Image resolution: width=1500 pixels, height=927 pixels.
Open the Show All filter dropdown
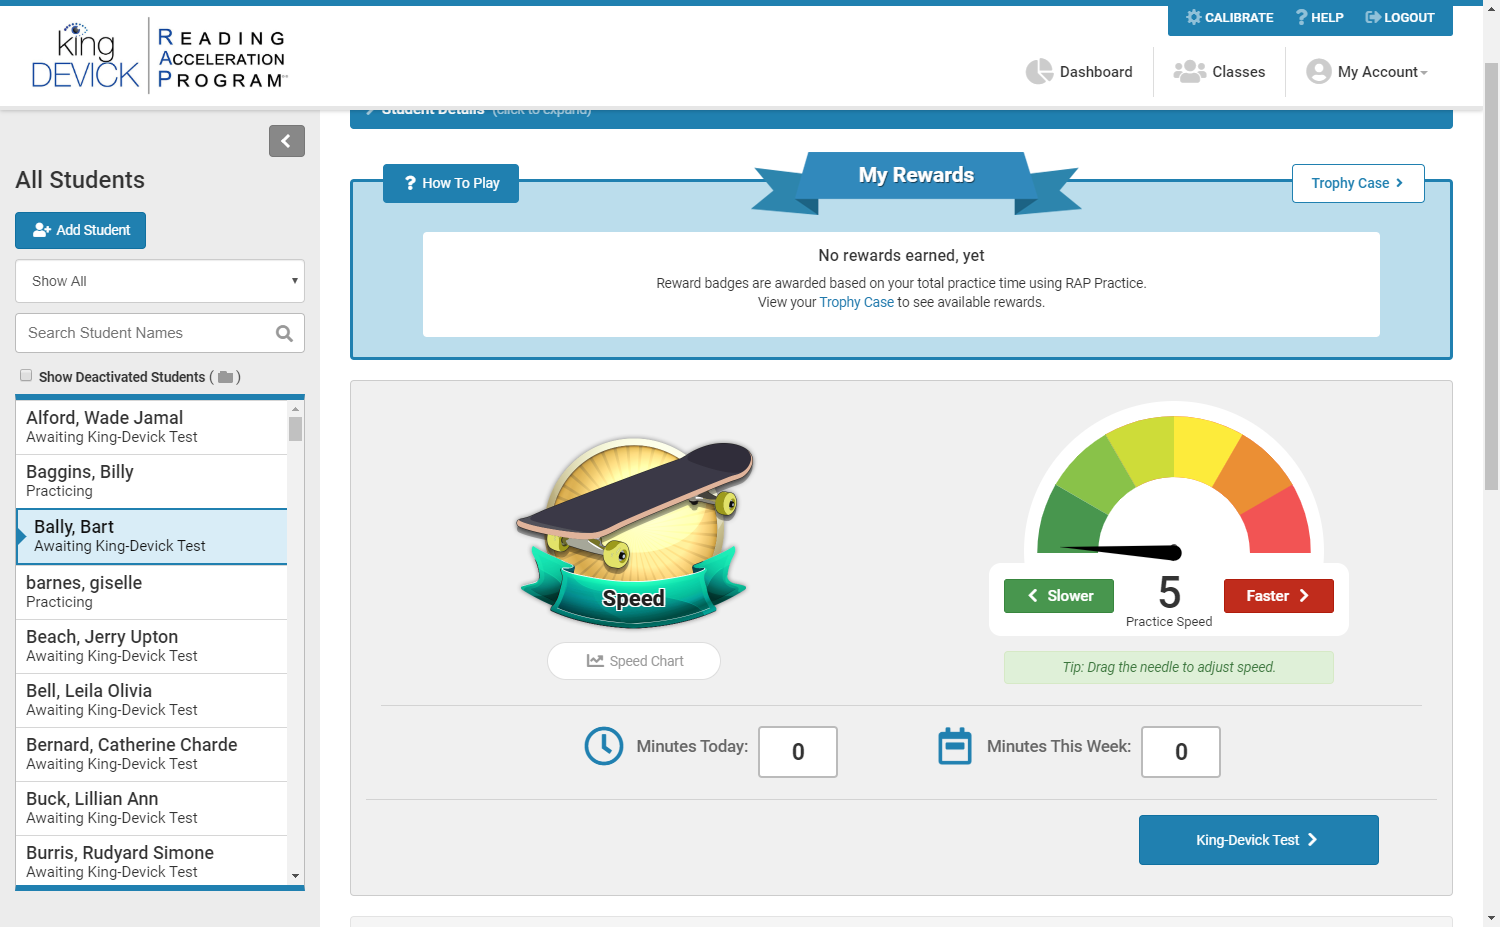coord(160,281)
